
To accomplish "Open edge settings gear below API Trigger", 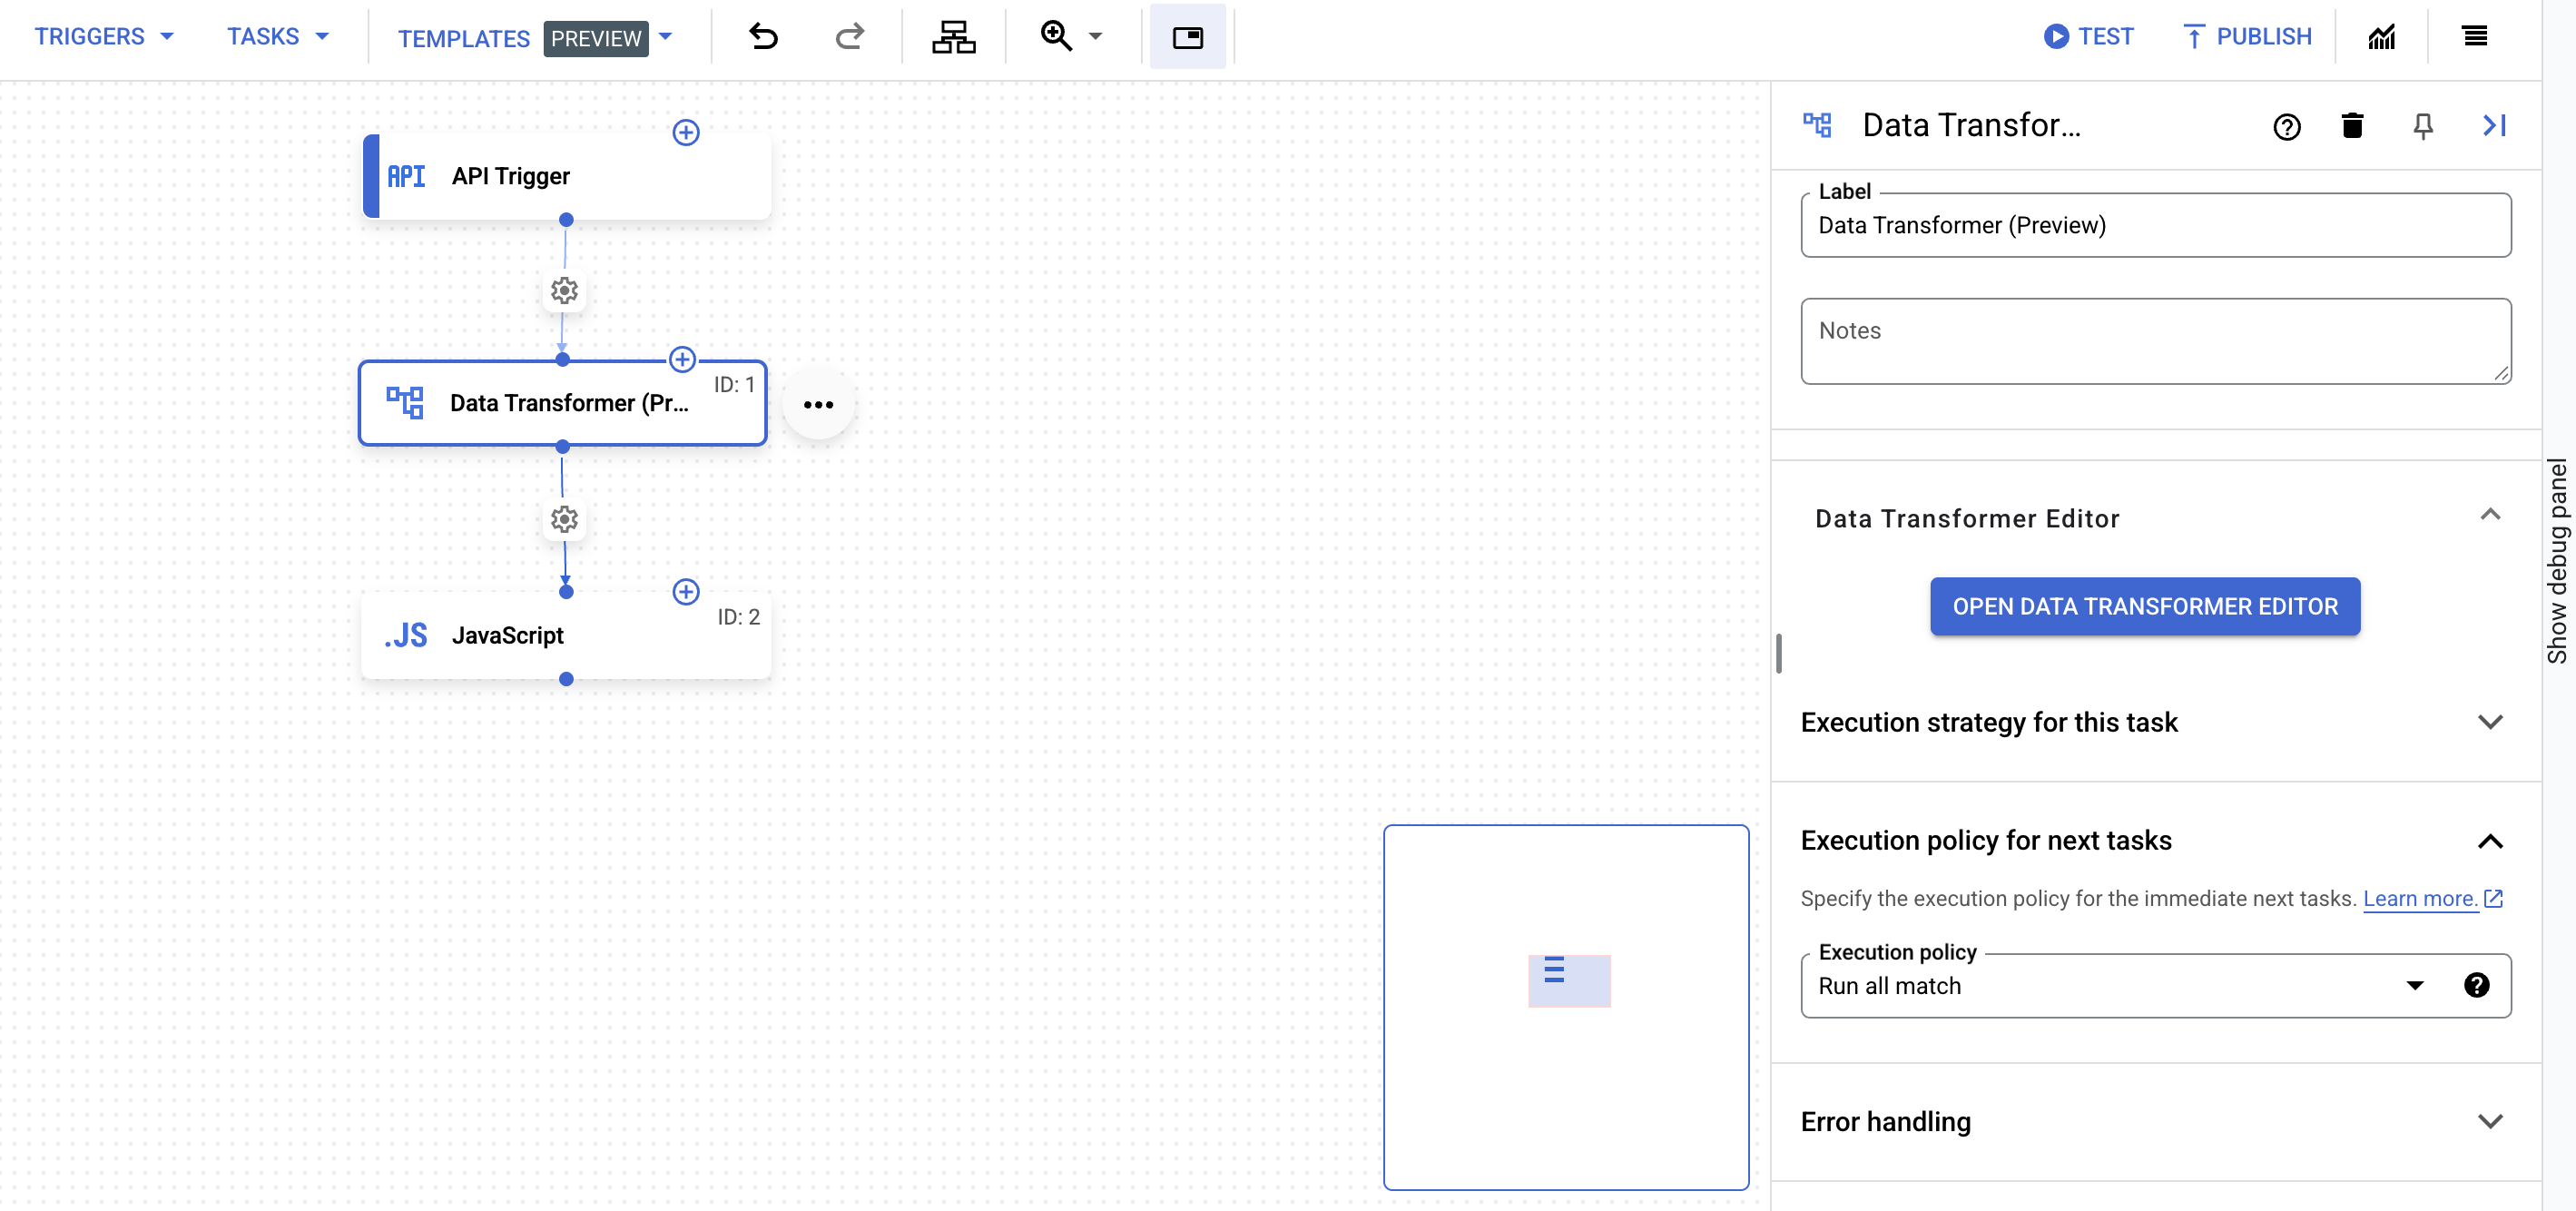I will (x=564, y=290).
